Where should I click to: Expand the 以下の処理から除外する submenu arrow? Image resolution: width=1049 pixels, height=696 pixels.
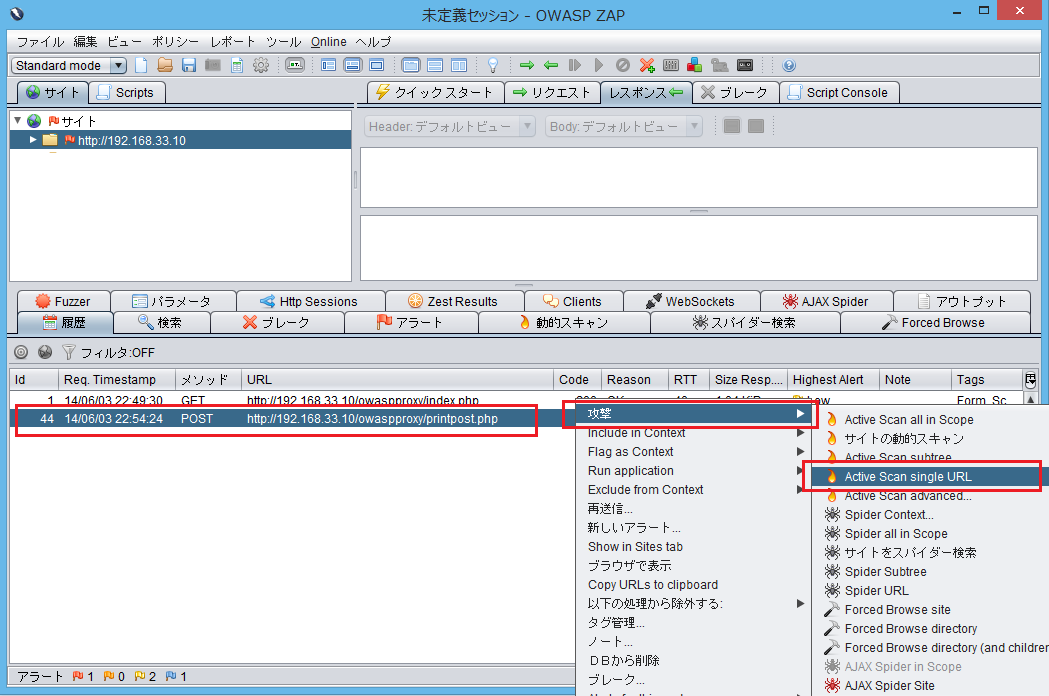click(x=800, y=604)
